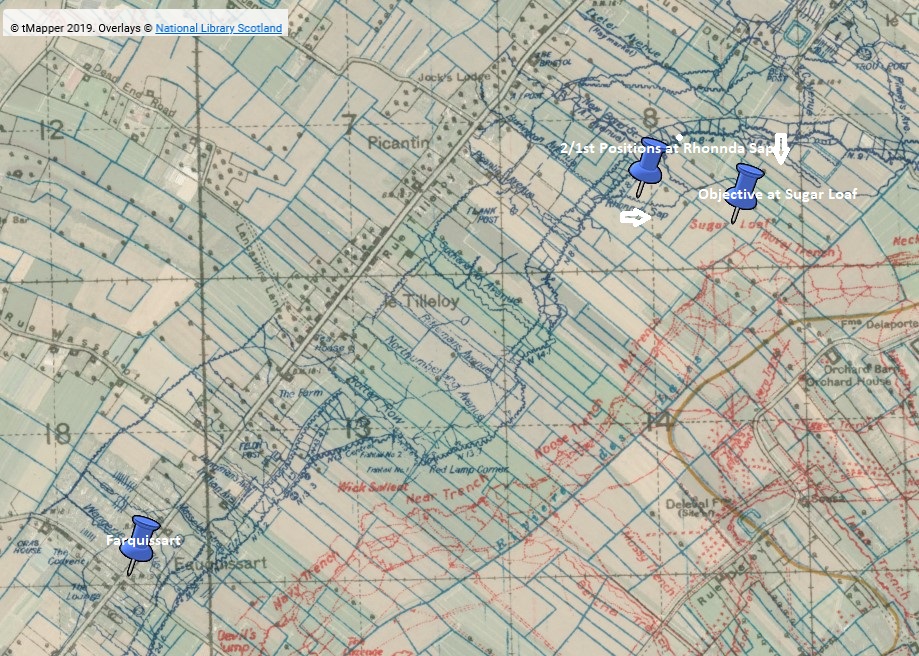The height and width of the screenshot is (656, 919).
Task: Click the 'Red Lamp Corner' label
Action: click(468, 470)
